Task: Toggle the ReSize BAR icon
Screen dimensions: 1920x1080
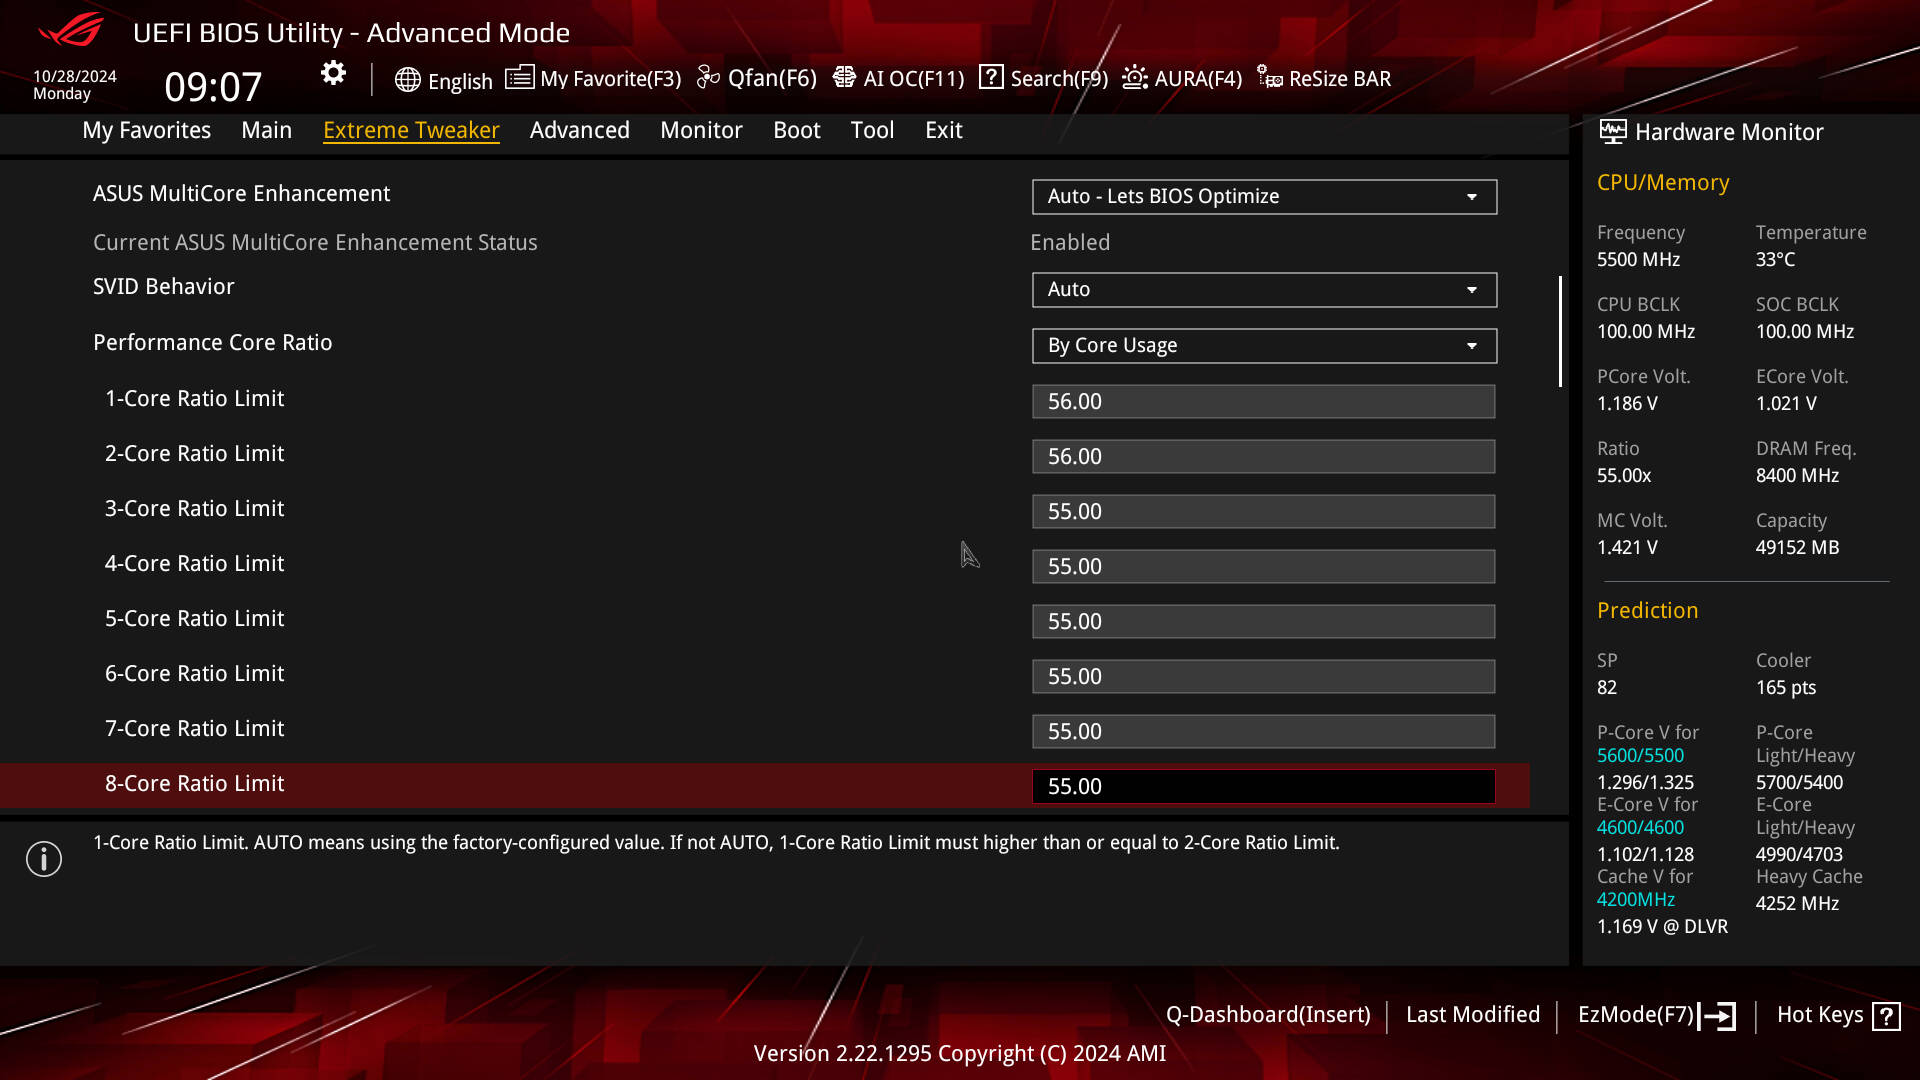Action: coord(1270,78)
